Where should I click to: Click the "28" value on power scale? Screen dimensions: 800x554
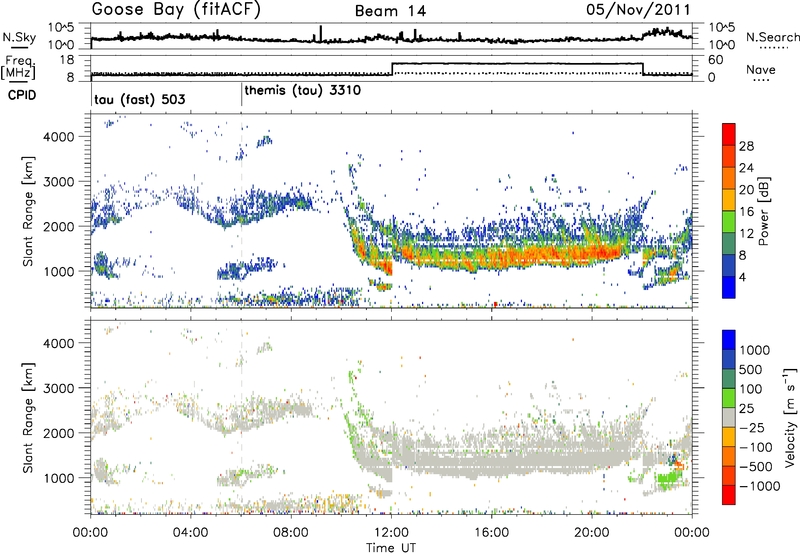pos(746,146)
